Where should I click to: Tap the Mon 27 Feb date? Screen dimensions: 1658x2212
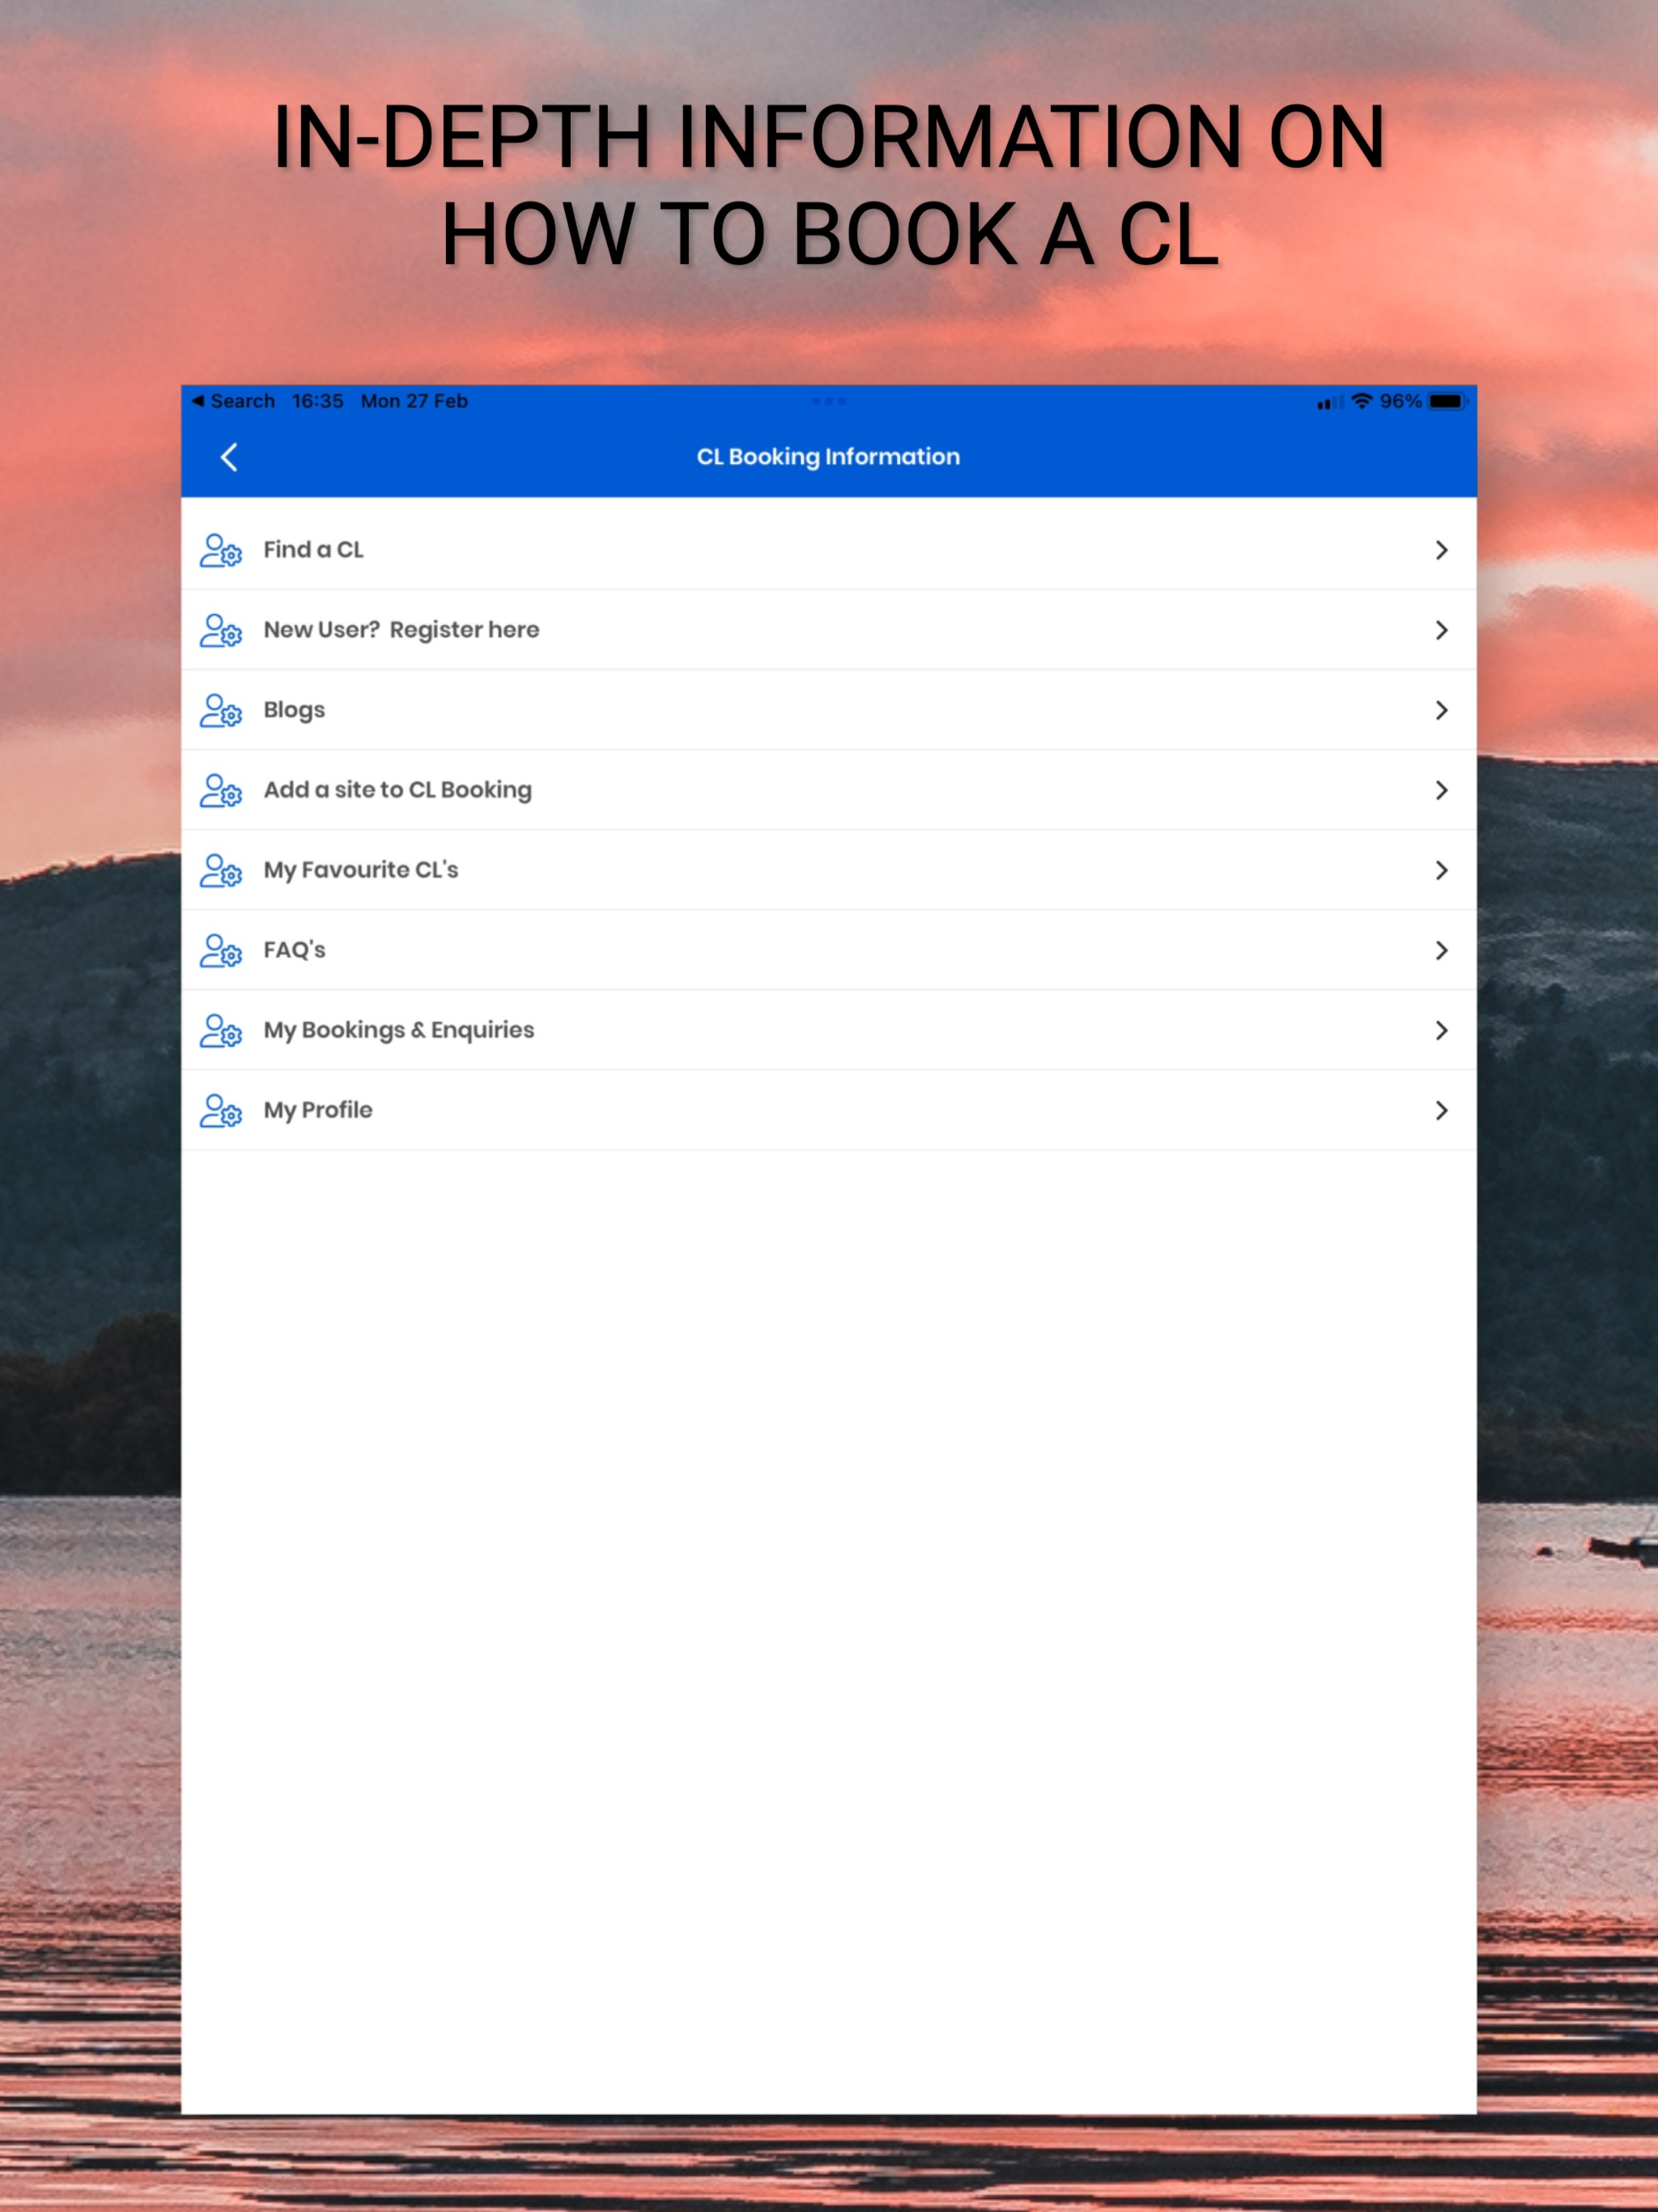coord(414,401)
